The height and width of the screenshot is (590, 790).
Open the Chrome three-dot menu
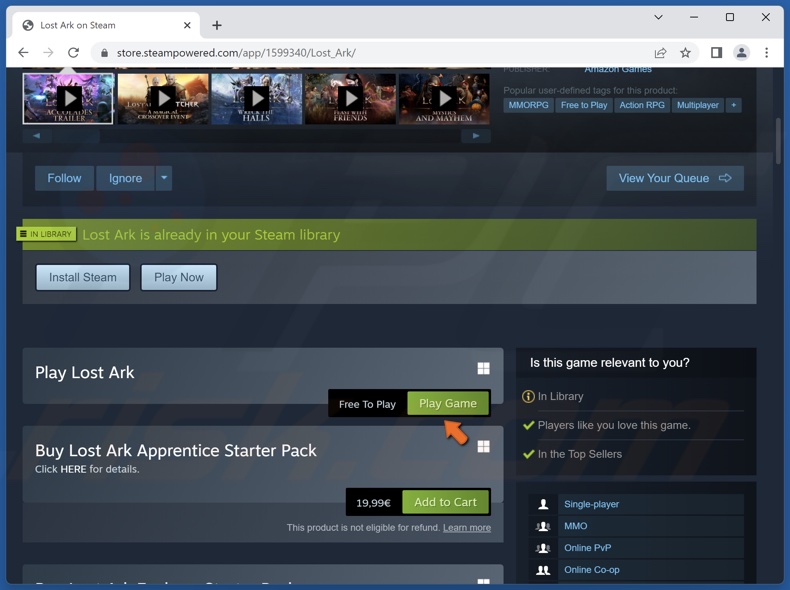(x=766, y=52)
